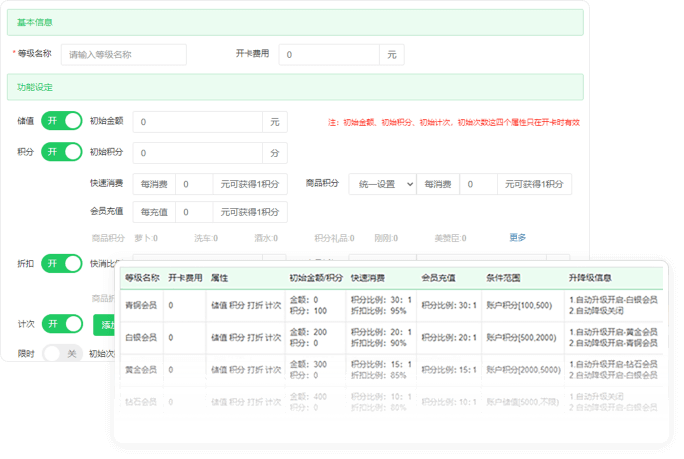Toggle the 储值 switch off

pos(62,121)
